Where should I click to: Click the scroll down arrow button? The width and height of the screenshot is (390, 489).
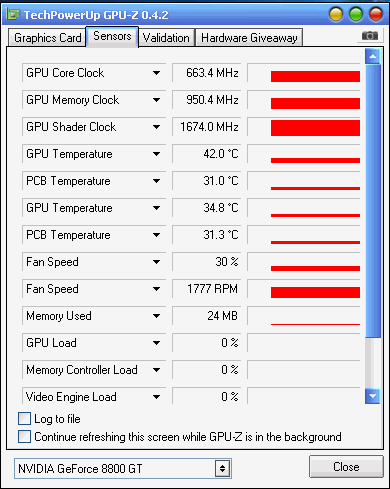373,396
